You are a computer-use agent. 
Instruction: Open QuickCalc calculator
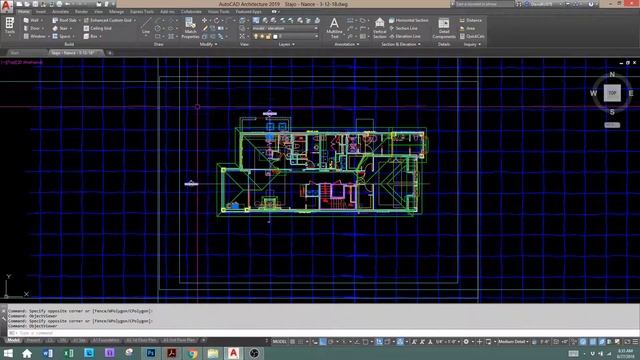[472, 36]
